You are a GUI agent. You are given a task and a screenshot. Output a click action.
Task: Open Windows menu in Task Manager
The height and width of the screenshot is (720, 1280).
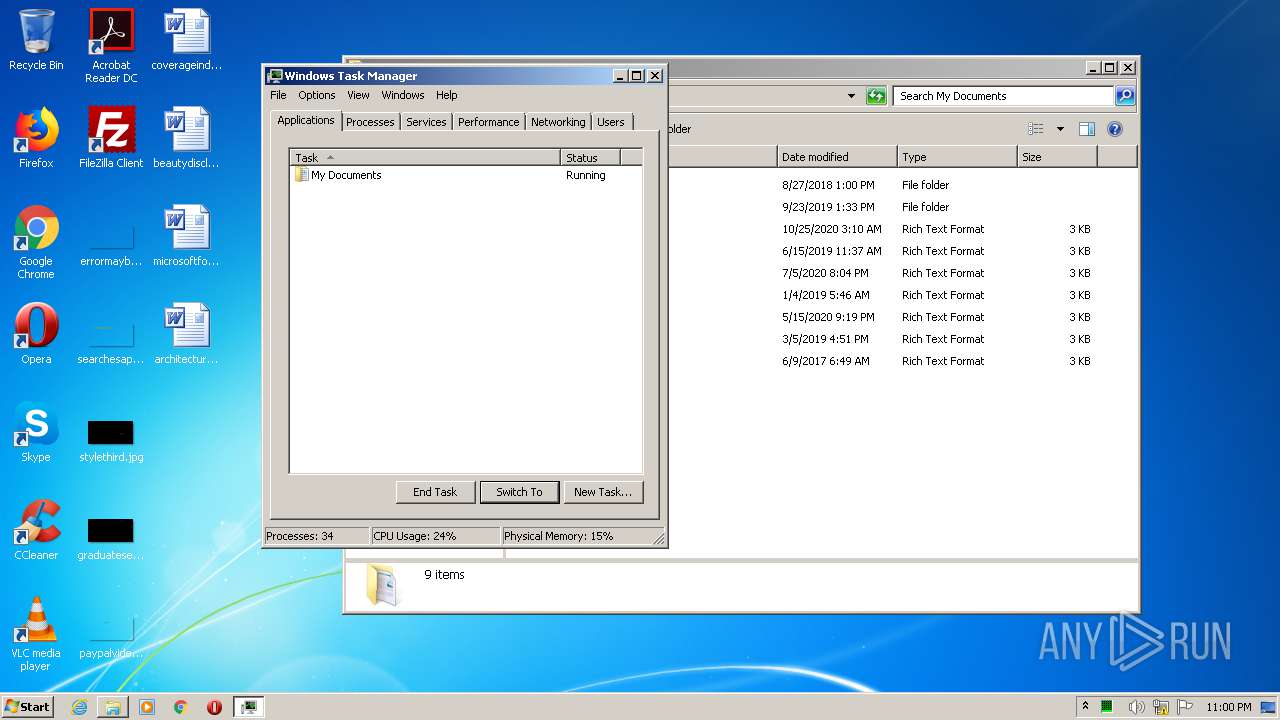coord(403,95)
